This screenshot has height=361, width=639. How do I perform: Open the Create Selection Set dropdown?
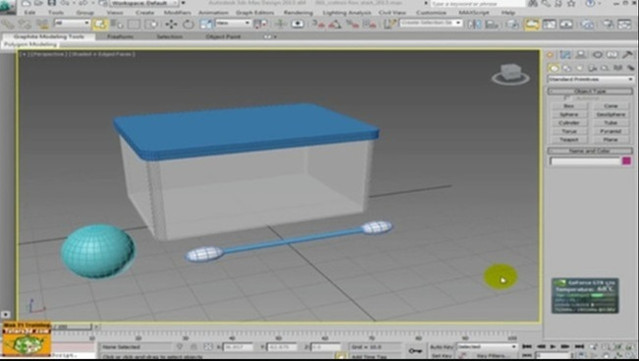pos(430,23)
